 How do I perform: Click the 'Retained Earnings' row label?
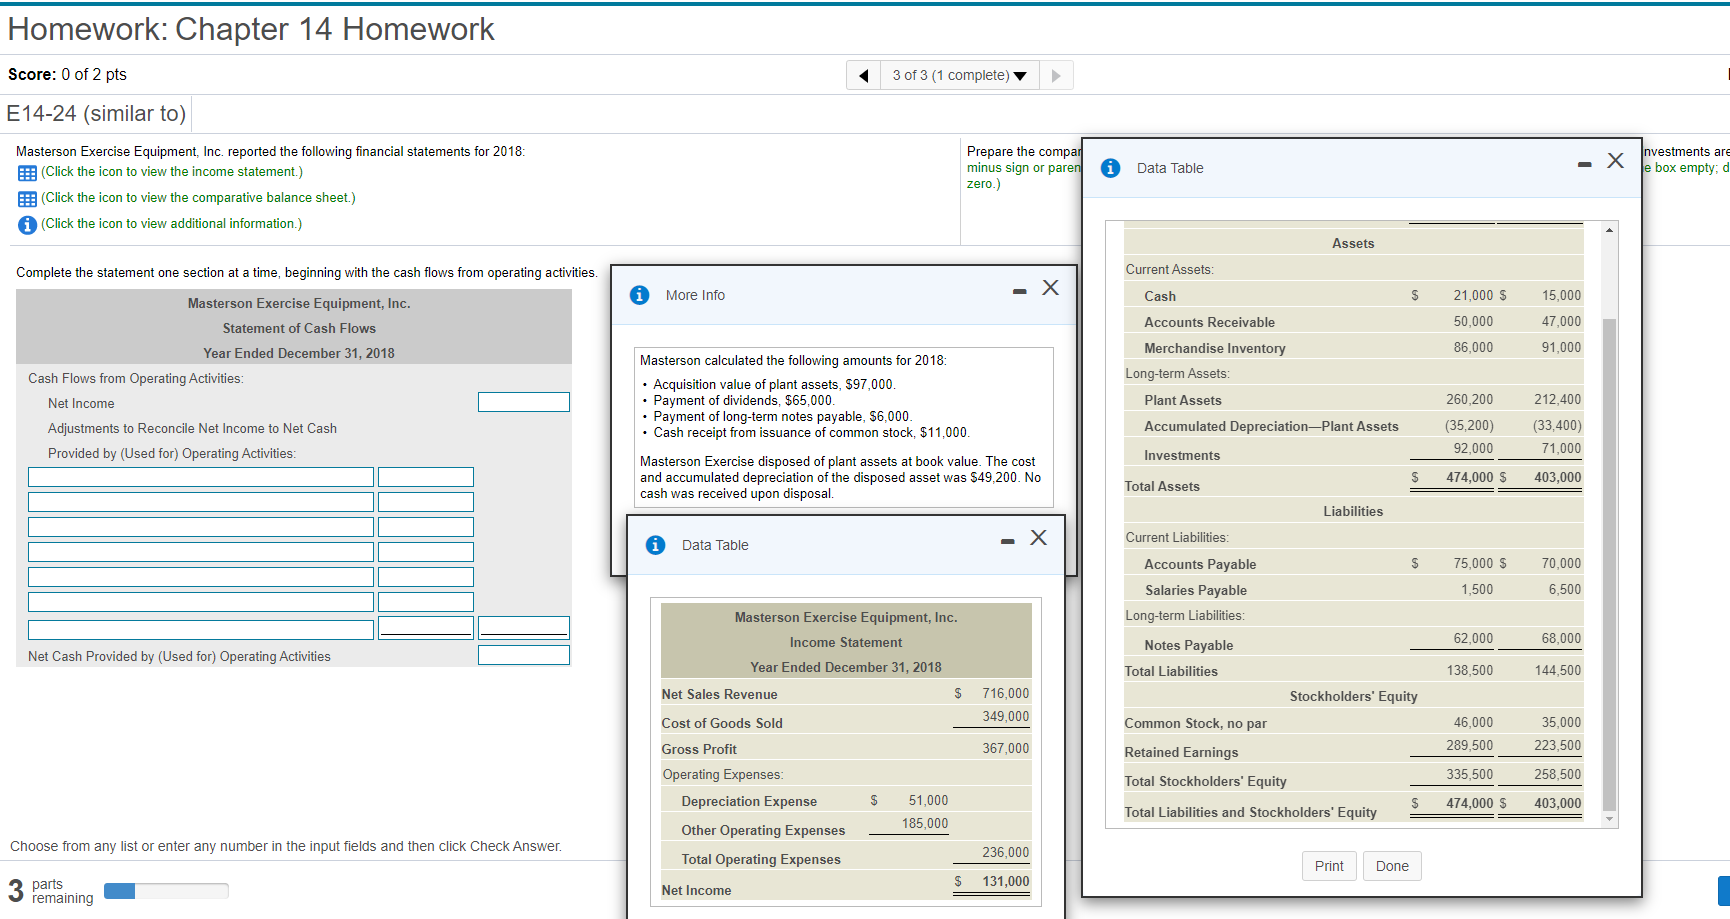(1181, 753)
